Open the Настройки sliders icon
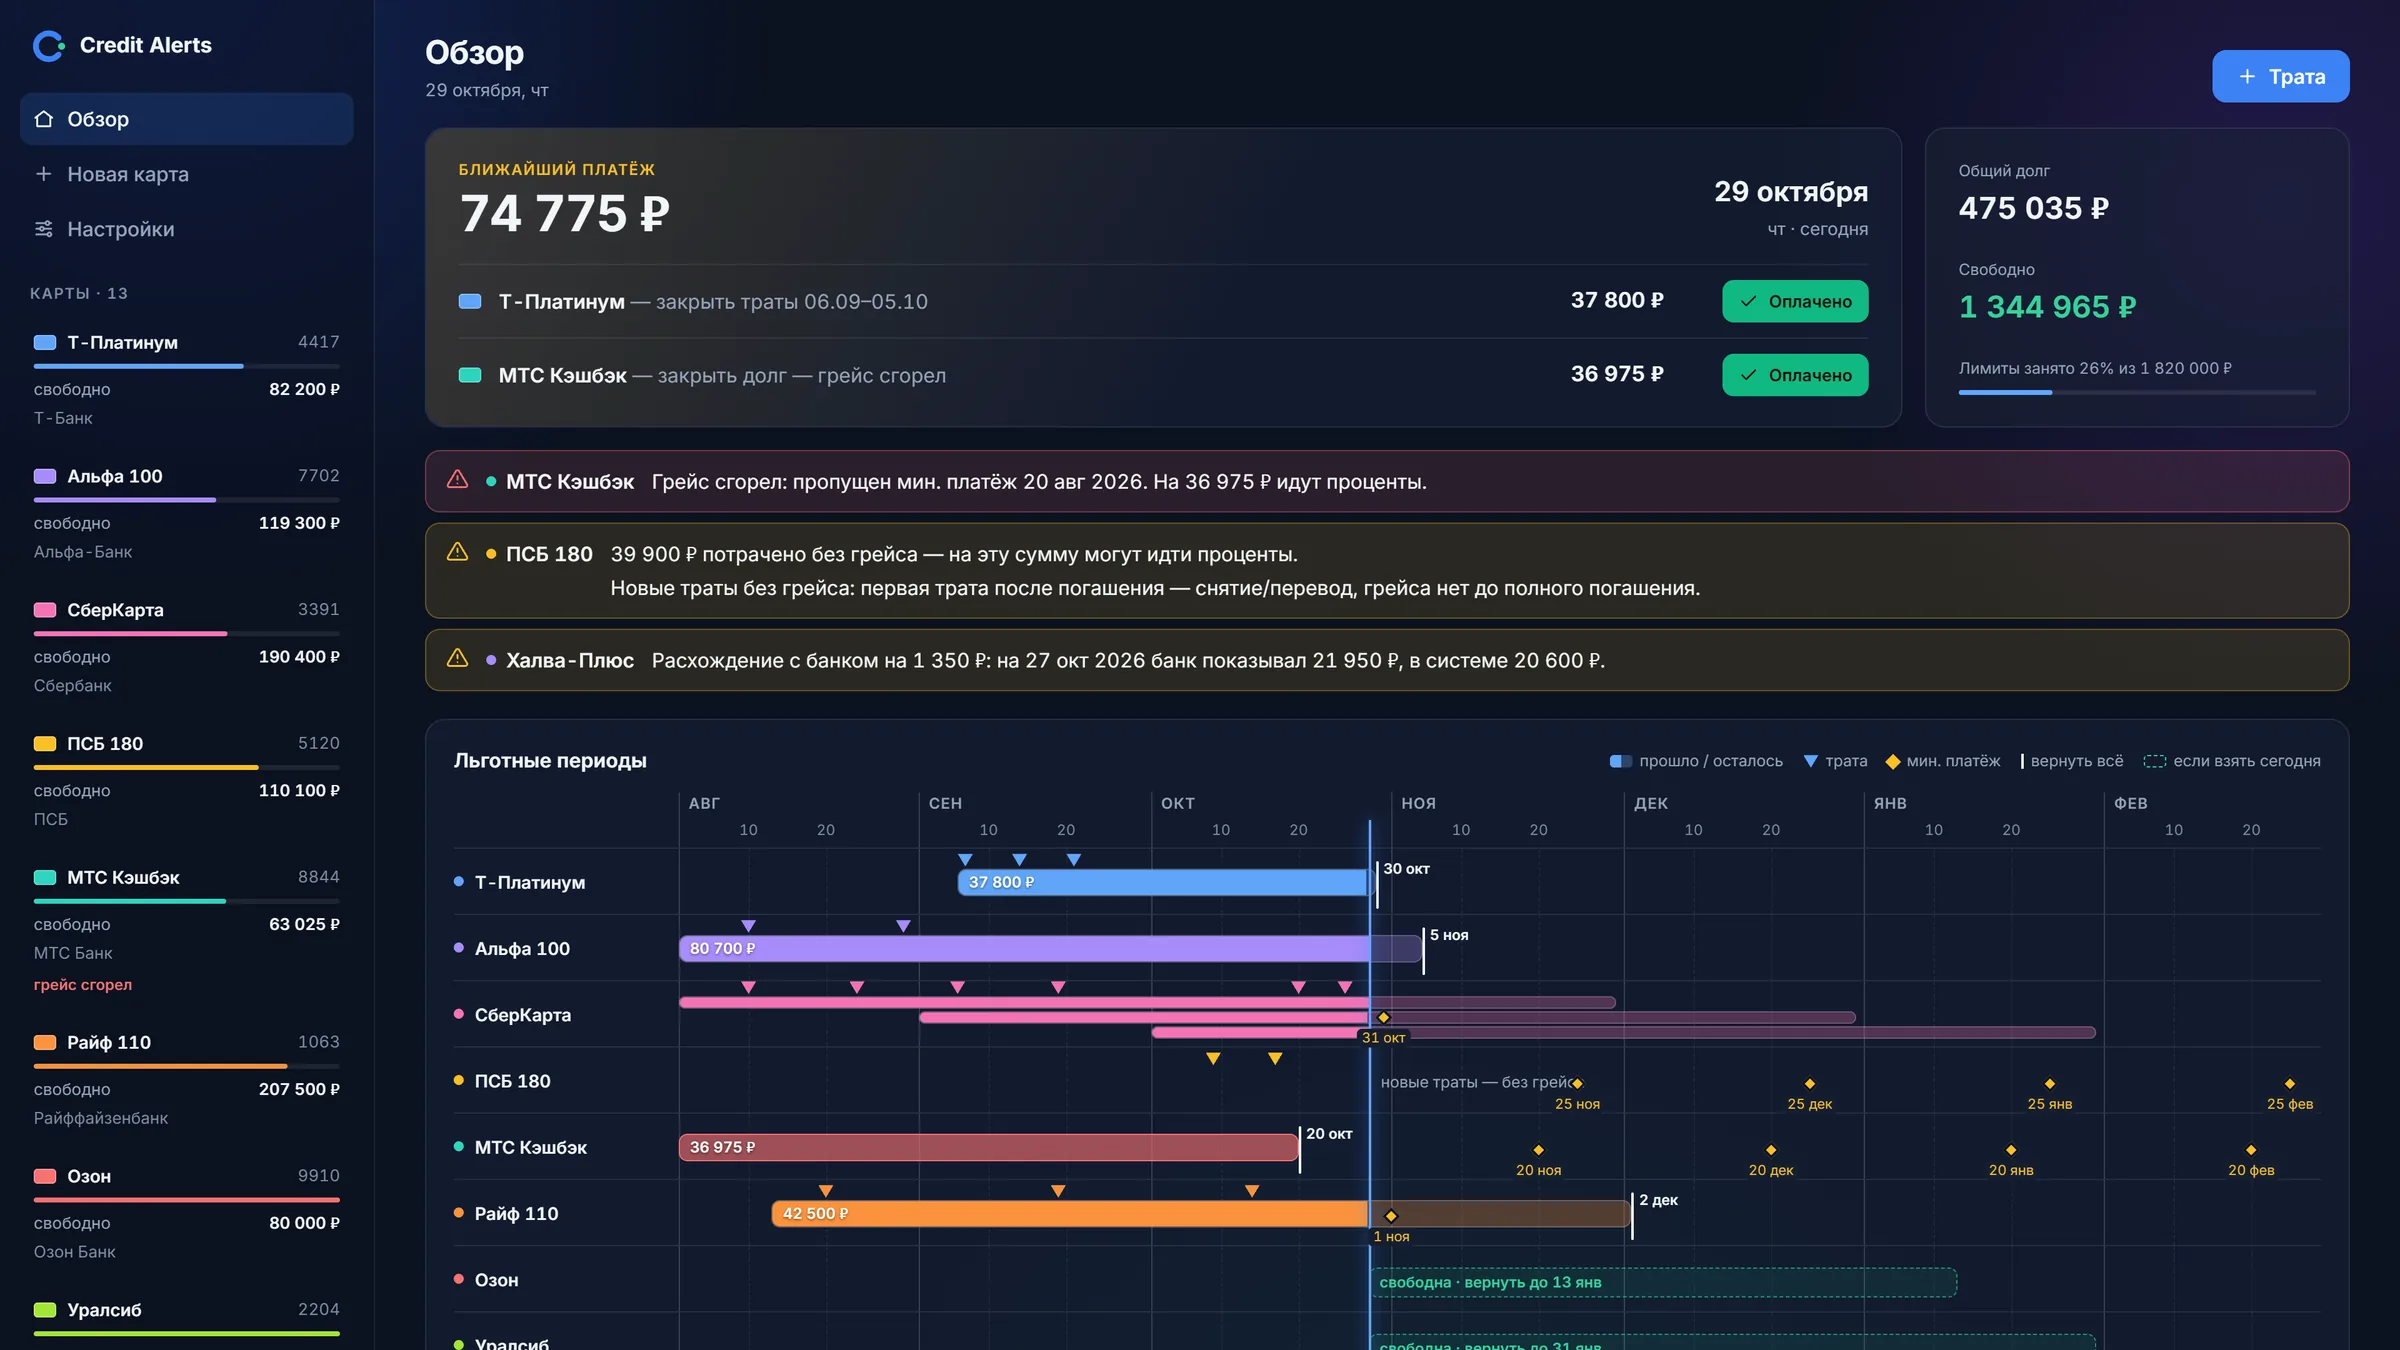This screenshot has width=2400, height=1350. tap(44, 229)
